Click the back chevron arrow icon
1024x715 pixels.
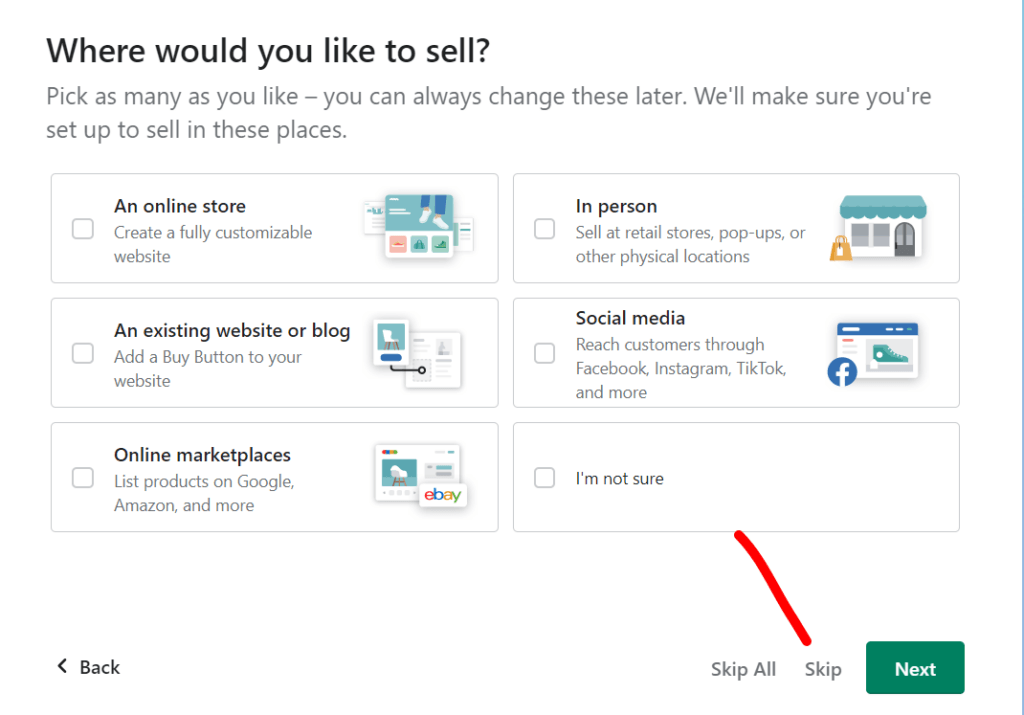click(62, 667)
